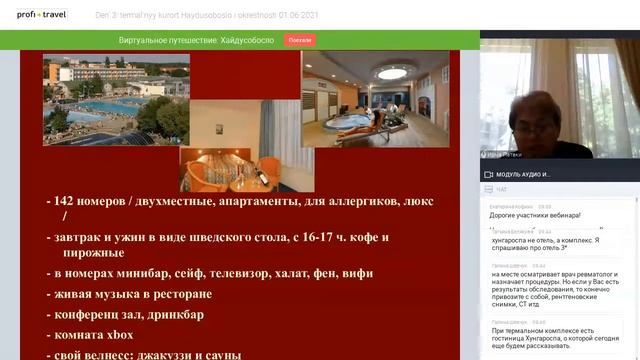Click the chat panel scrollbar
The image size is (640, 360).
pos(637,278)
